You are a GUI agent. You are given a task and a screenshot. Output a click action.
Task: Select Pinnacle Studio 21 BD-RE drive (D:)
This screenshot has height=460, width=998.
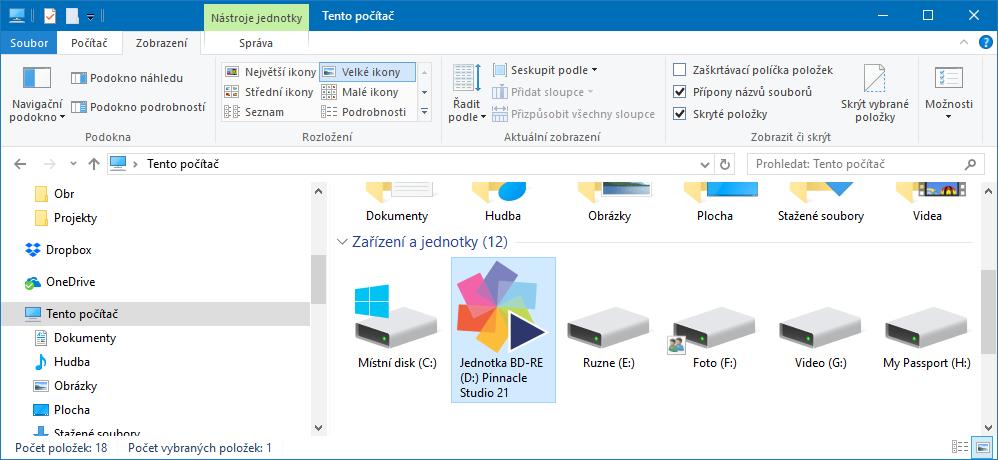click(x=503, y=330)
